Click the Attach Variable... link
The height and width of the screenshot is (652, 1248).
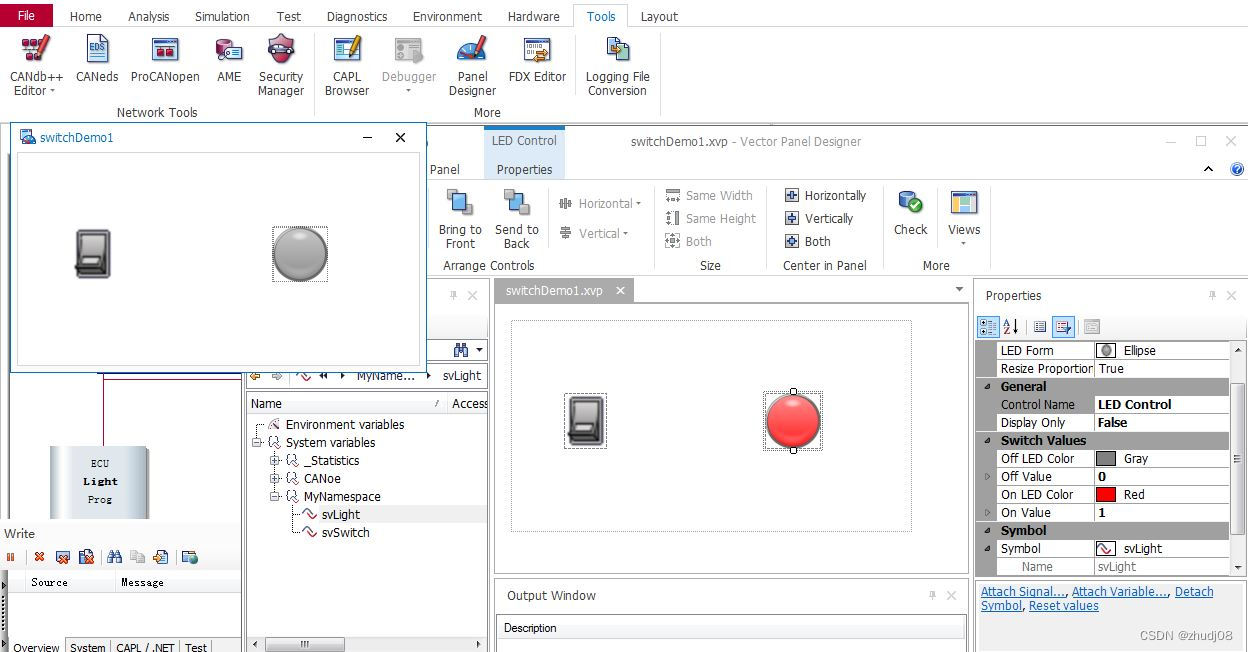(x=1120, y=592)
